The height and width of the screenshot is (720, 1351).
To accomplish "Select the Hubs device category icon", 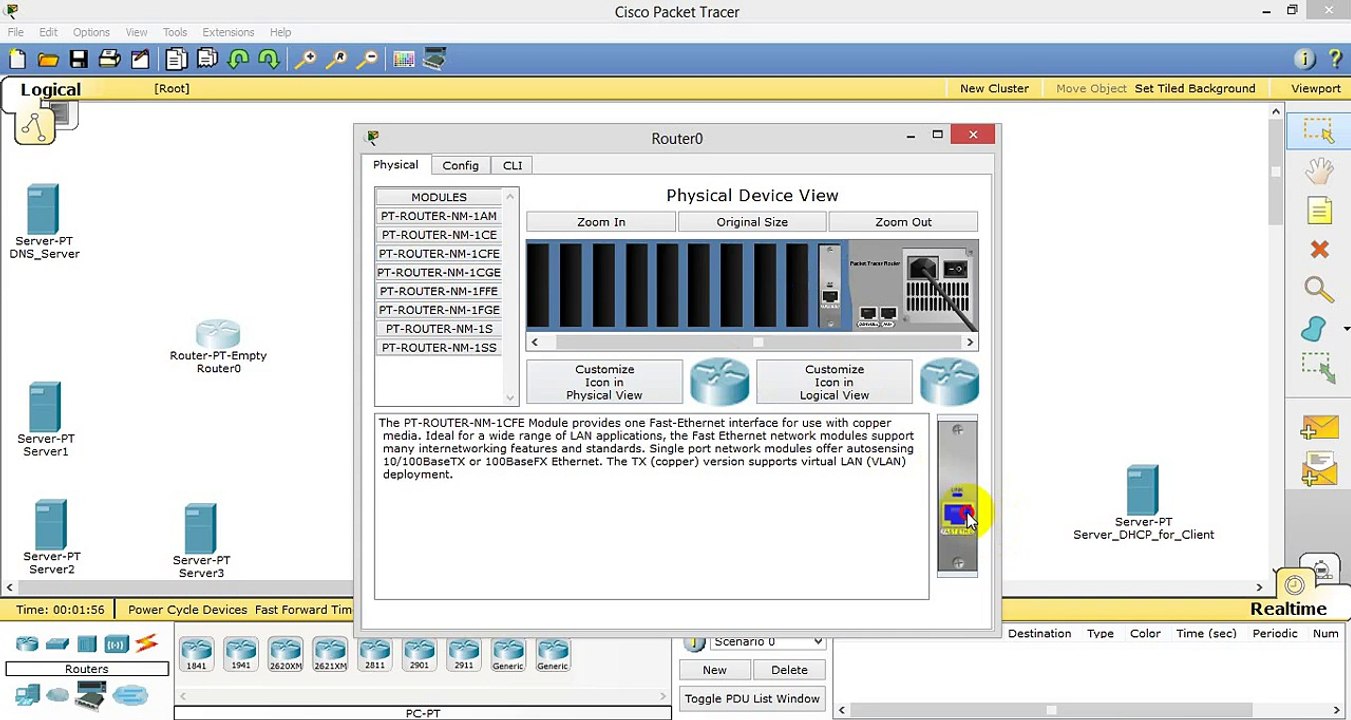I will click(x=87, y=644).
